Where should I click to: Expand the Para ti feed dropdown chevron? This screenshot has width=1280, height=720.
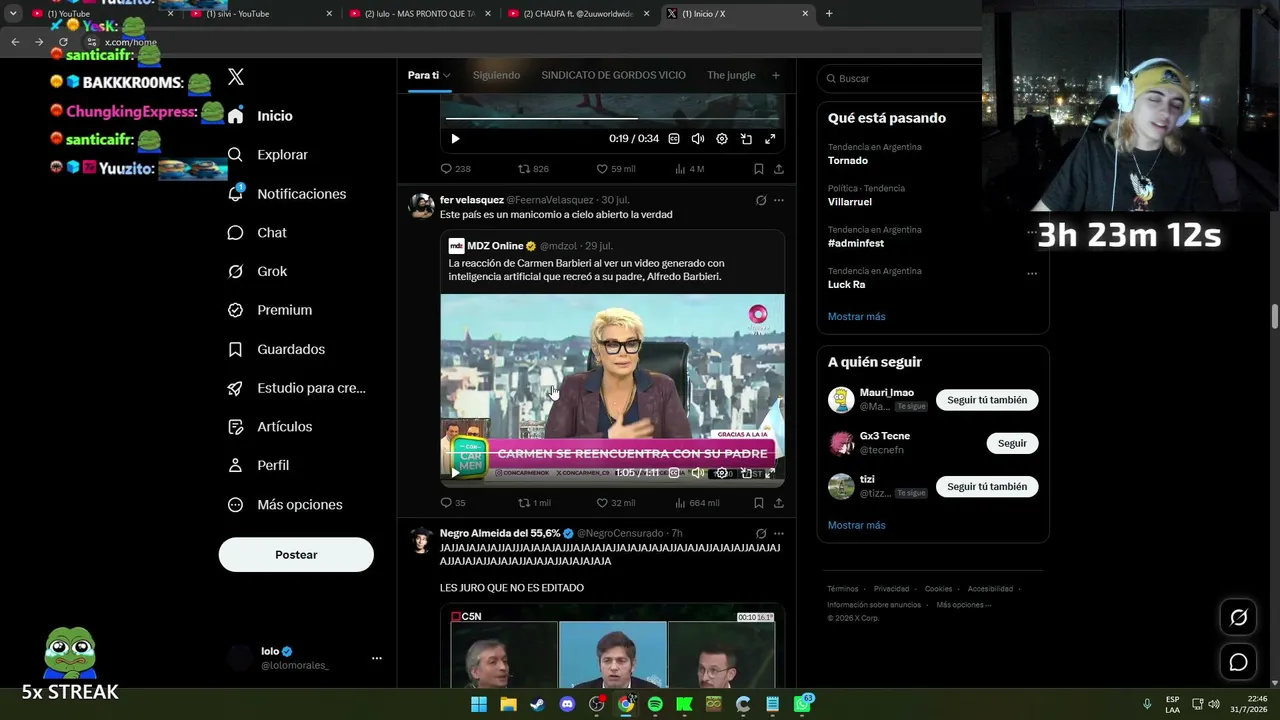tap(447, 76)
